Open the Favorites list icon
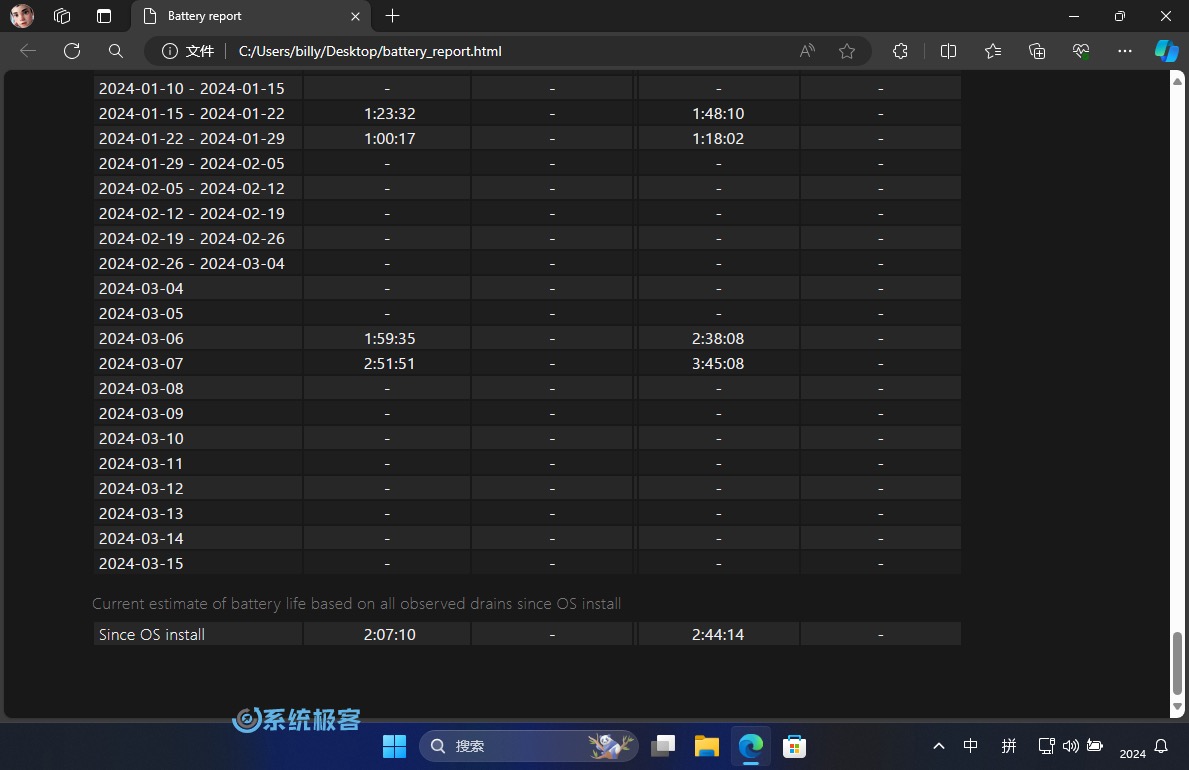1189x770 pixels. point(993,51)
